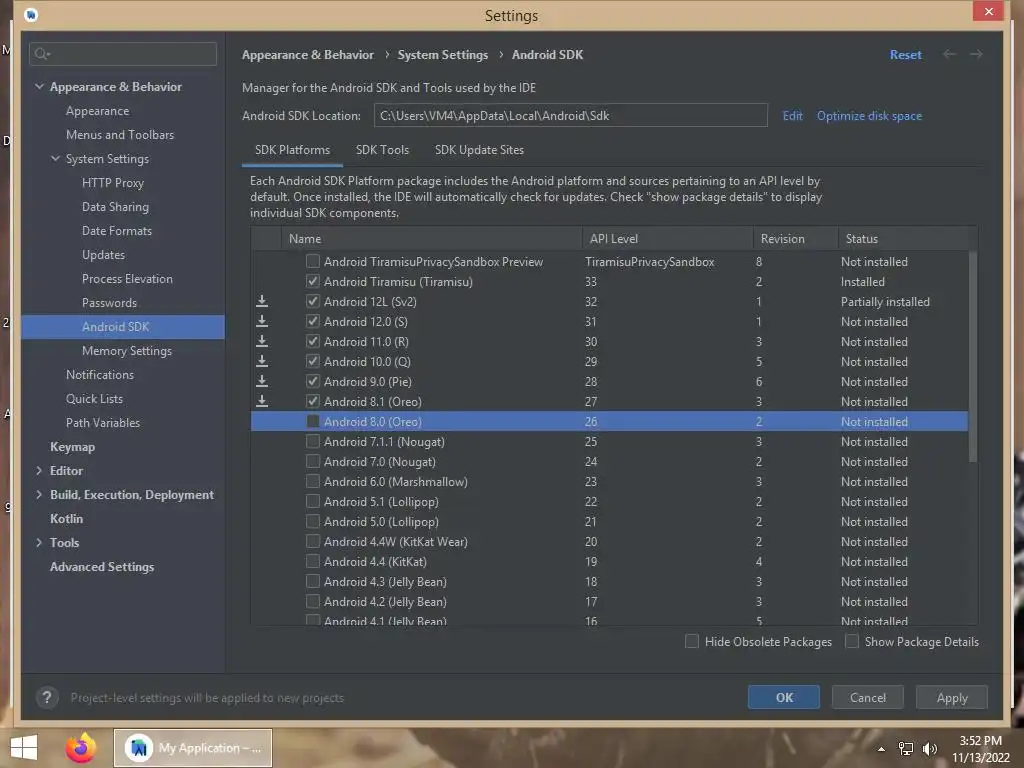This screenshot has height=768, width=1024.
Task: Show hidden tray icons arrow
Action: (x=882, y=749)
